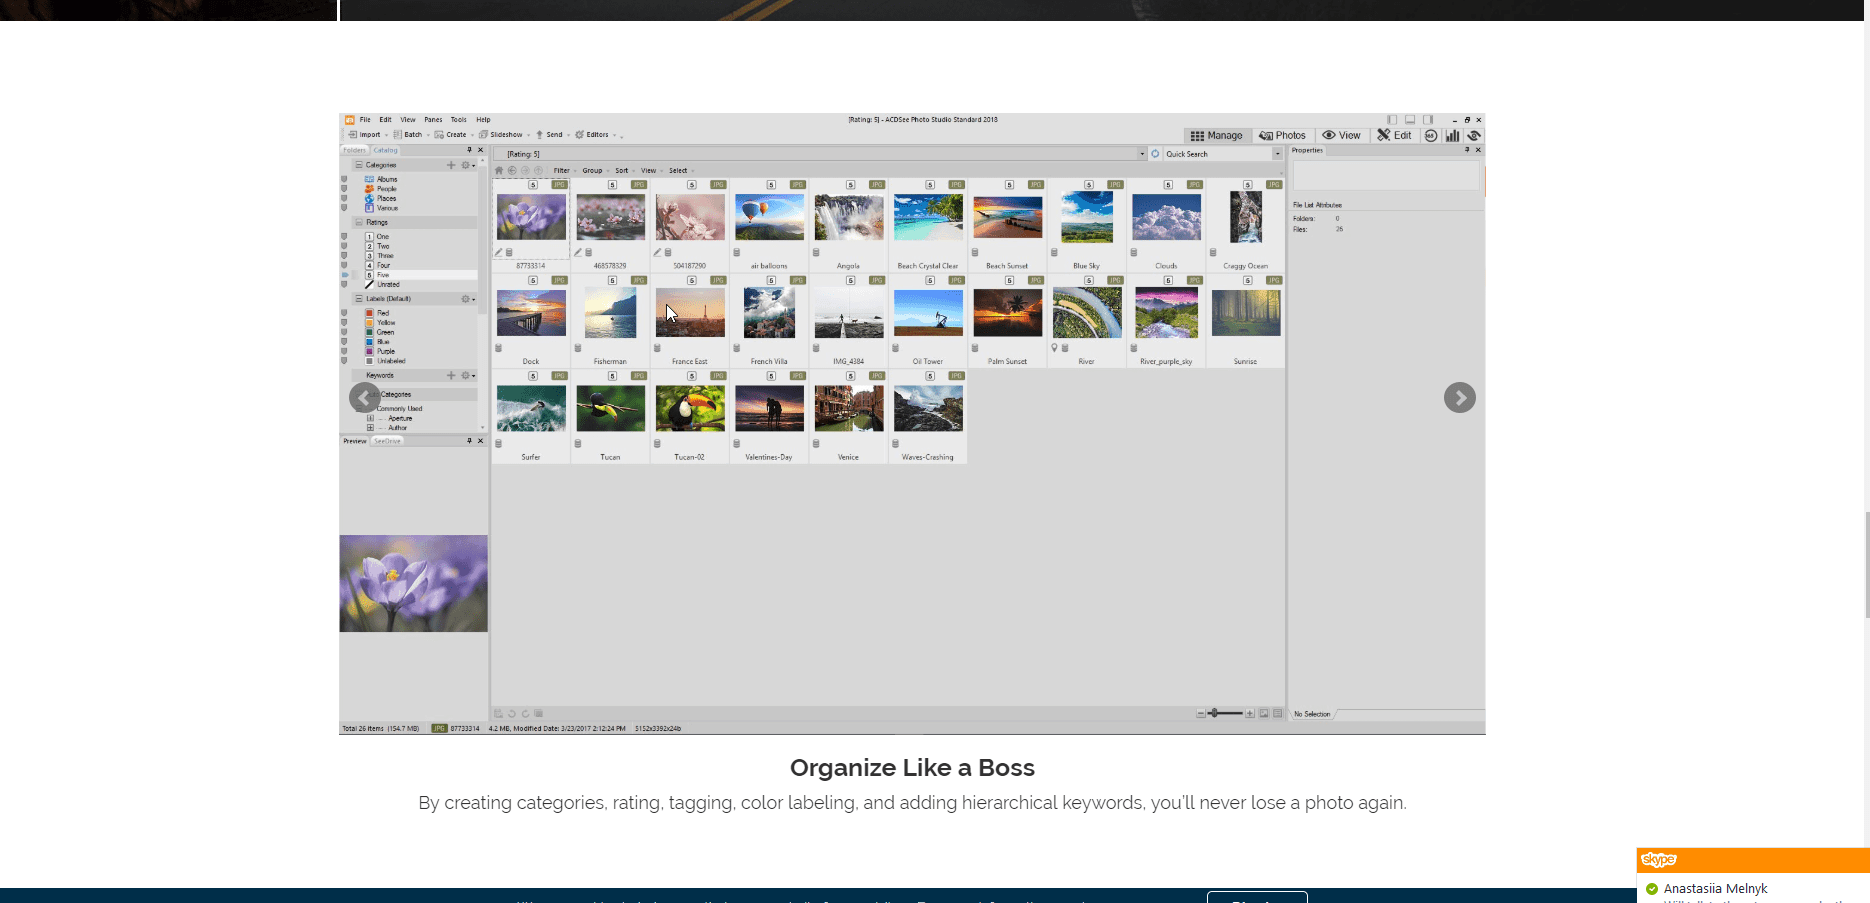Select the Blue color label

point(378,342)
